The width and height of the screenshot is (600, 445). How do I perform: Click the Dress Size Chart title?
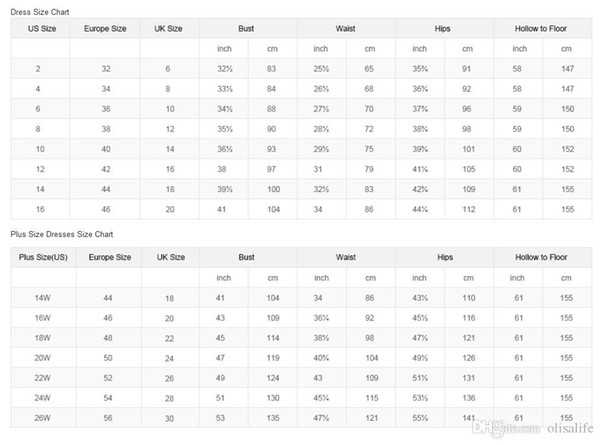tap(40, 12)
